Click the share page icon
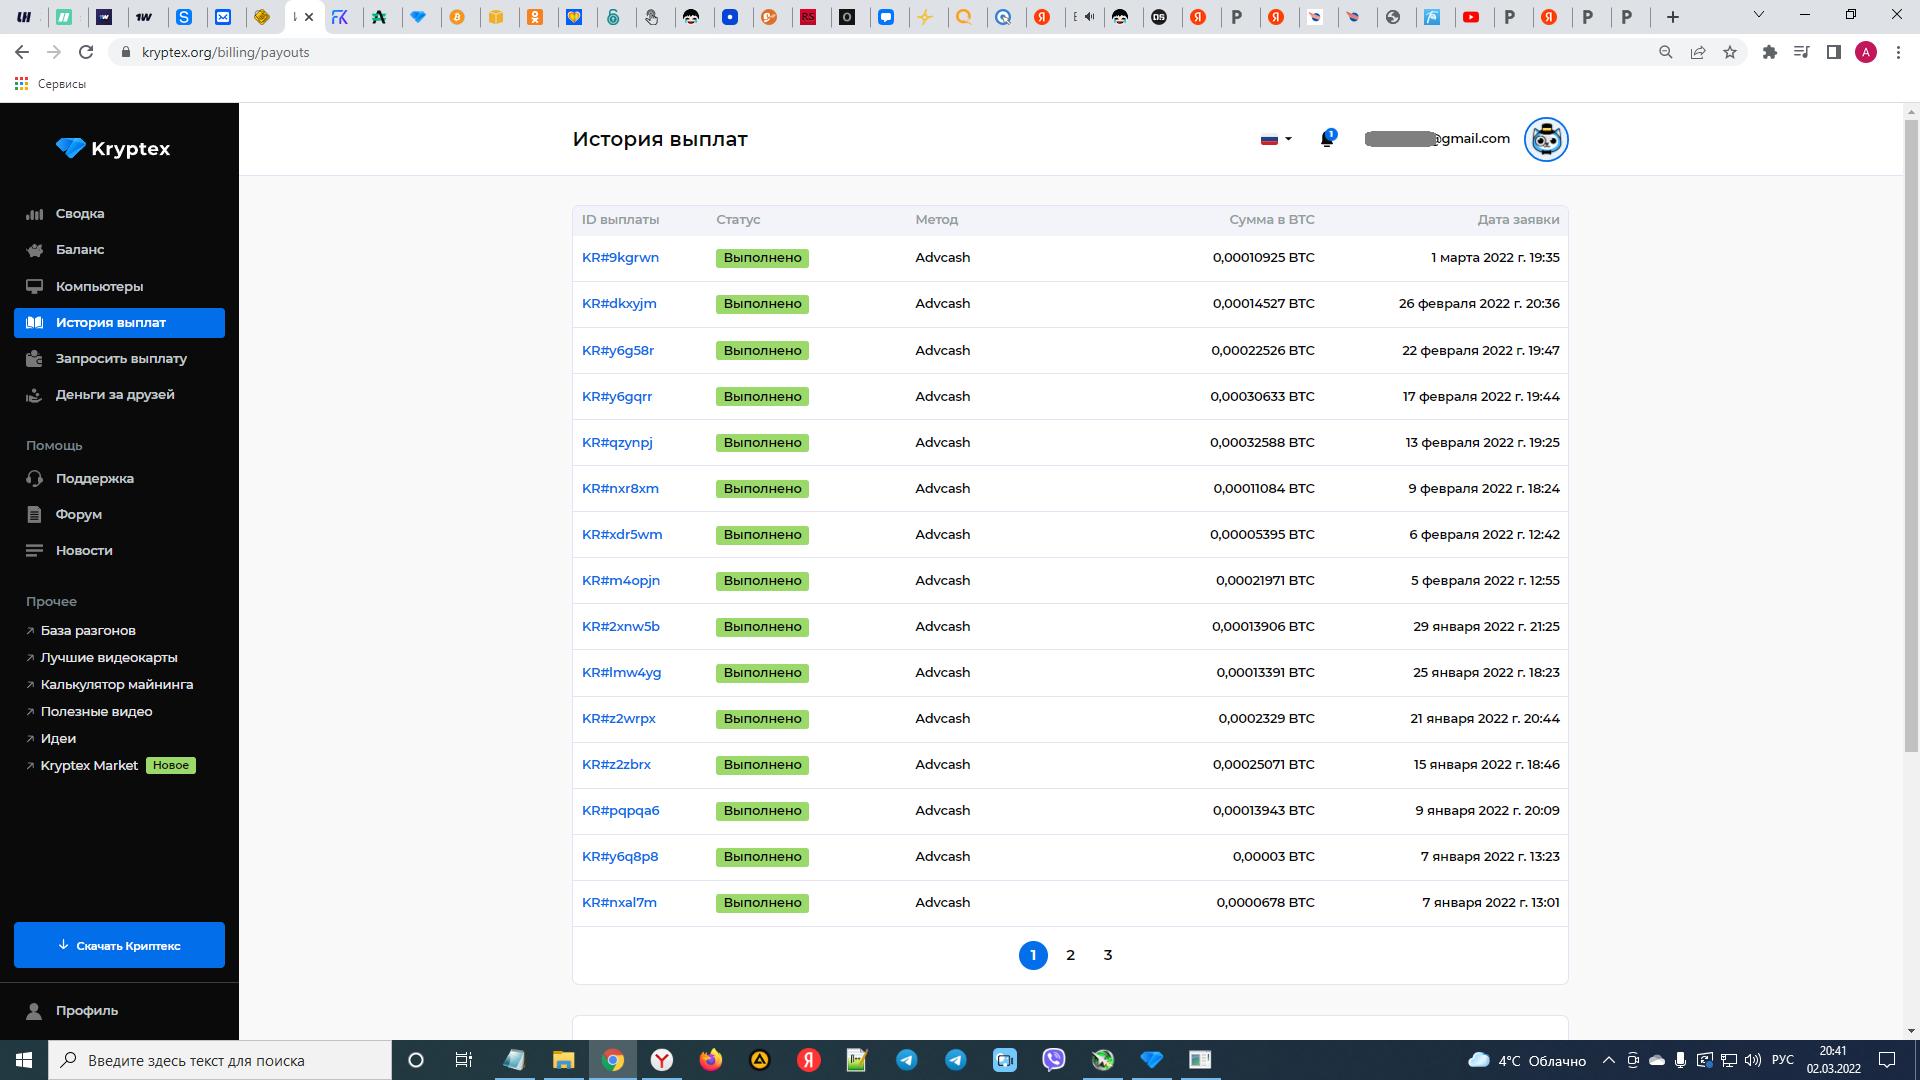Image resolution: width=1920 pixels, height=1080 pixels. click(x=1698, y=52)
